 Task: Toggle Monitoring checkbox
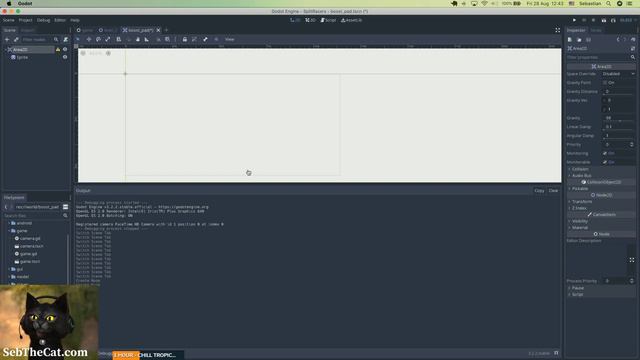coord(605,153)
